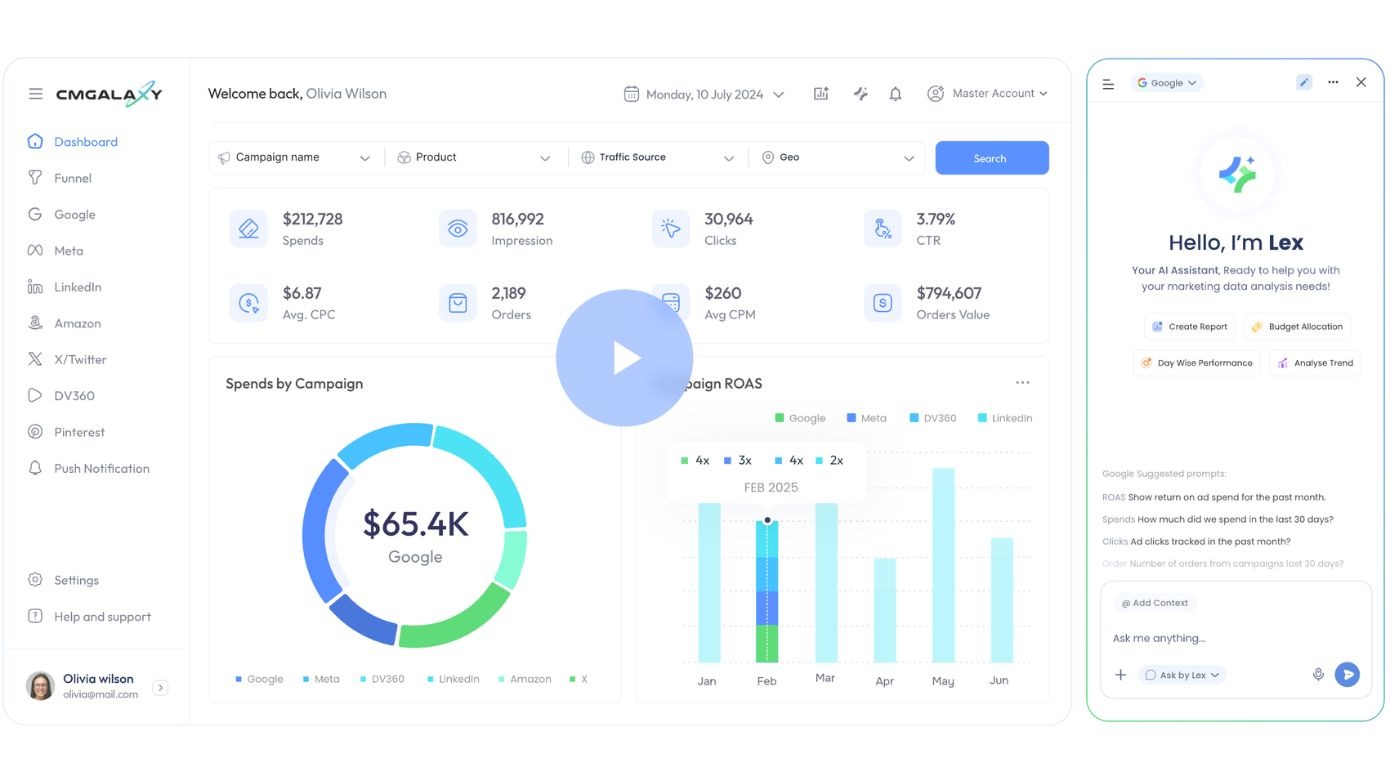
Task: Click the Clicks cursor icon
Action: (670, 229)
